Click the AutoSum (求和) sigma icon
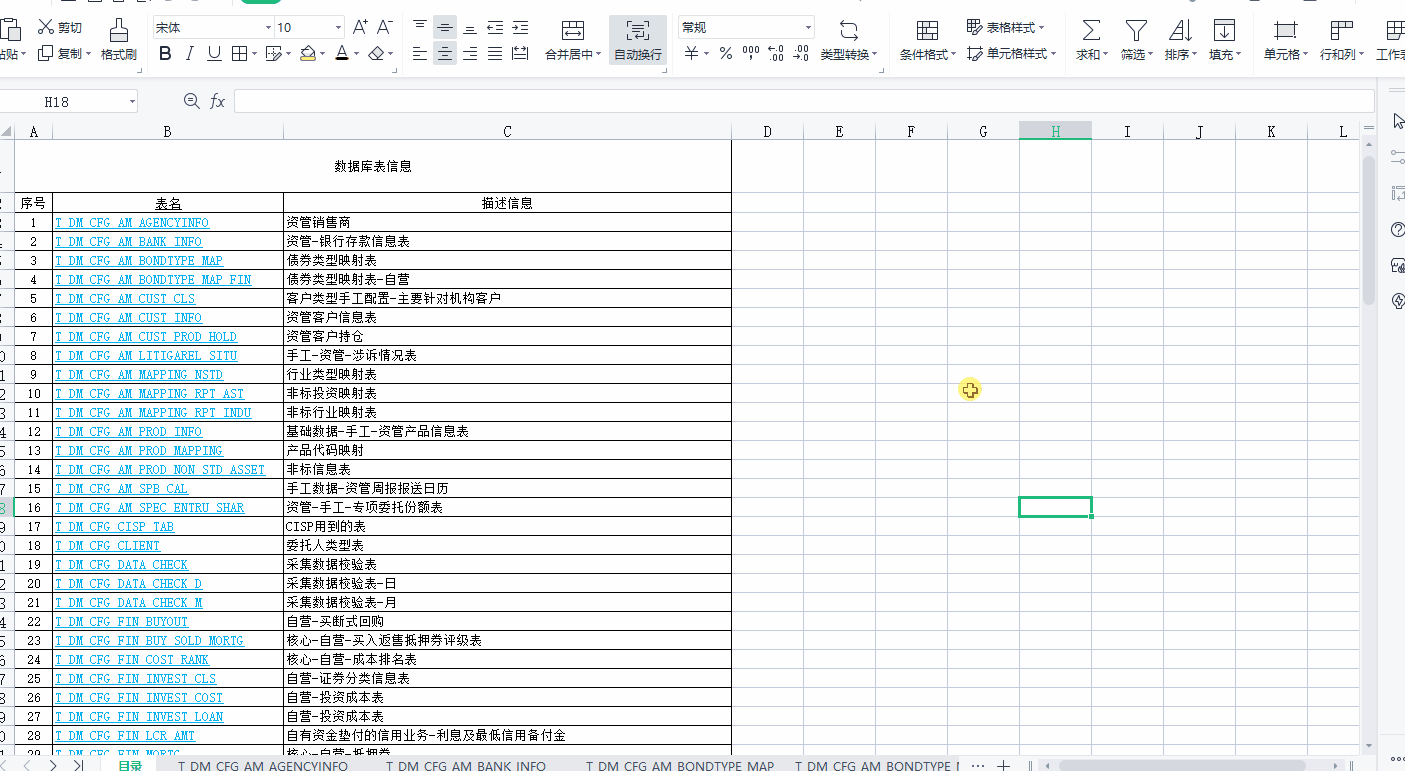1405x771 pixels. tap(1091, 30)
